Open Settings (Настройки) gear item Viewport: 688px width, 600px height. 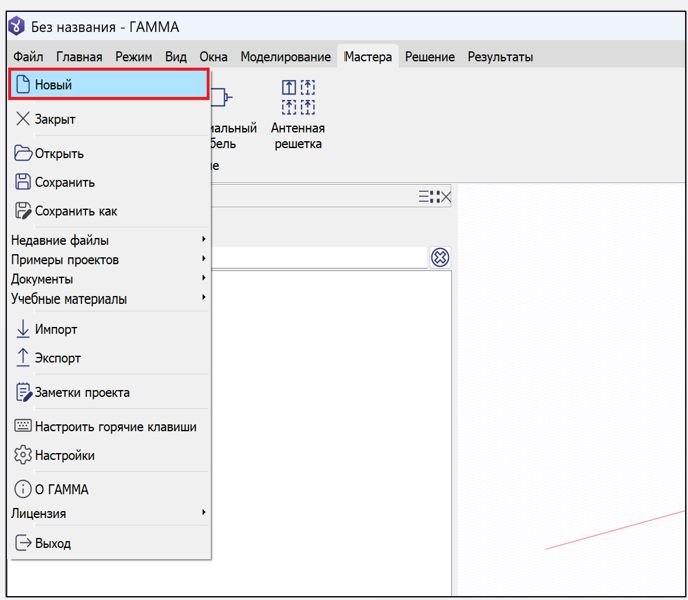[x=65, y=455]
